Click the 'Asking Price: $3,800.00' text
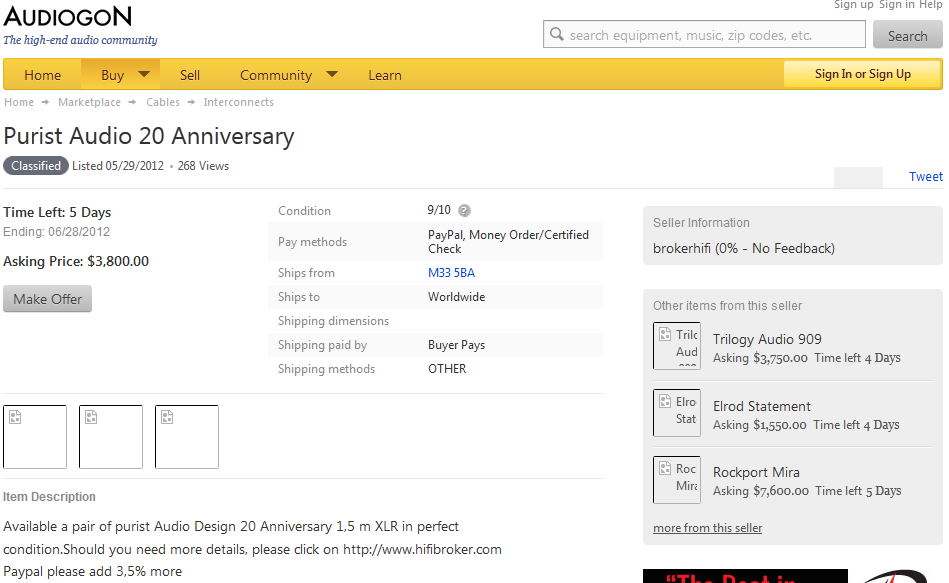Image resolution: width=949 pixels, height=583 pixels. coord(76,262)
